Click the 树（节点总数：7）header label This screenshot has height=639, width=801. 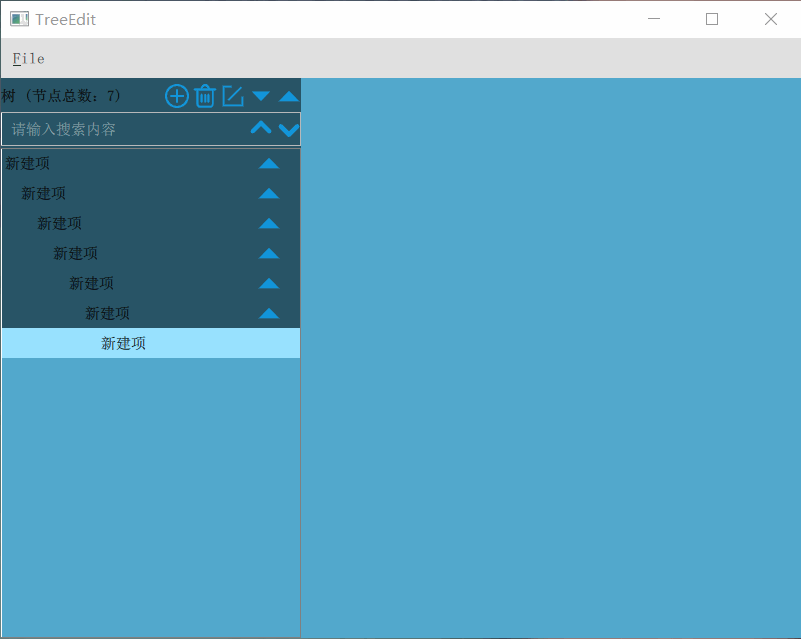[61, 96]
